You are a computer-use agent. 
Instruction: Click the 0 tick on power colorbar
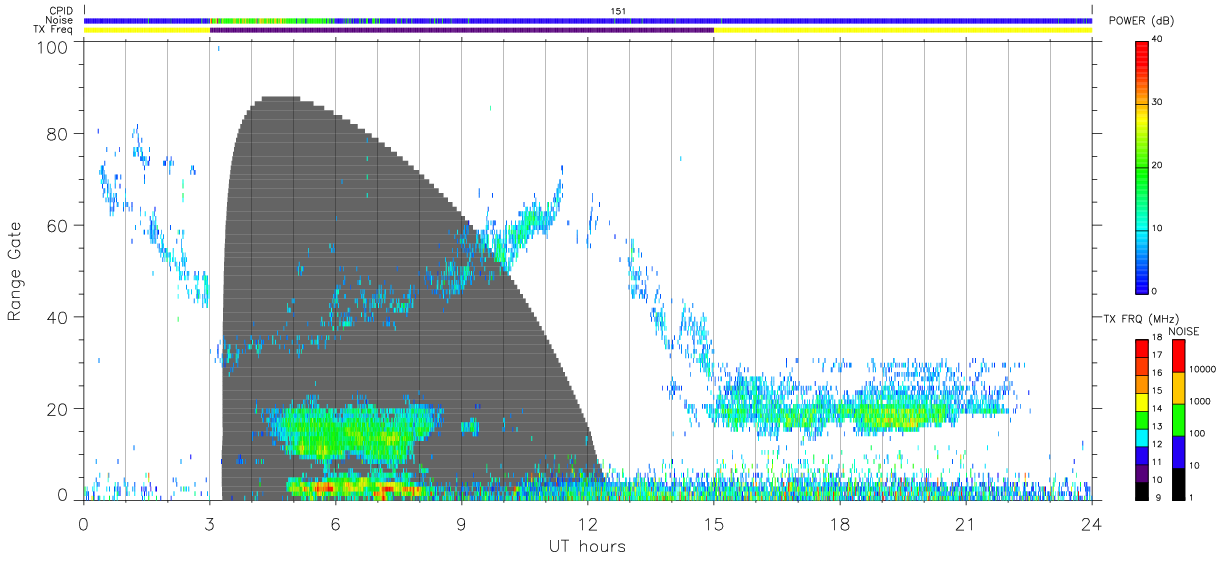point(1155,291)
